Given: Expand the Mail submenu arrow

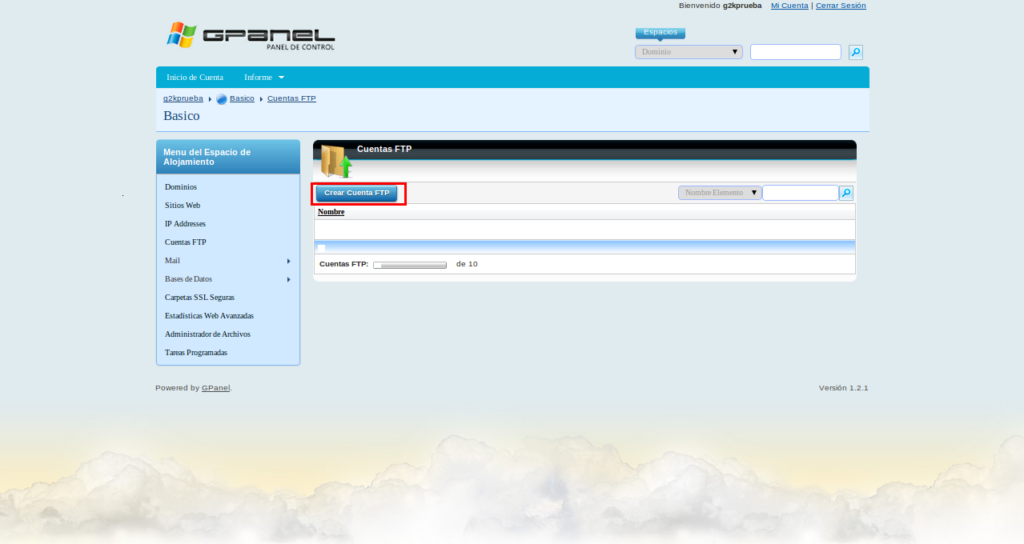Looking at the screenshot, I should (x=289, y=261).
